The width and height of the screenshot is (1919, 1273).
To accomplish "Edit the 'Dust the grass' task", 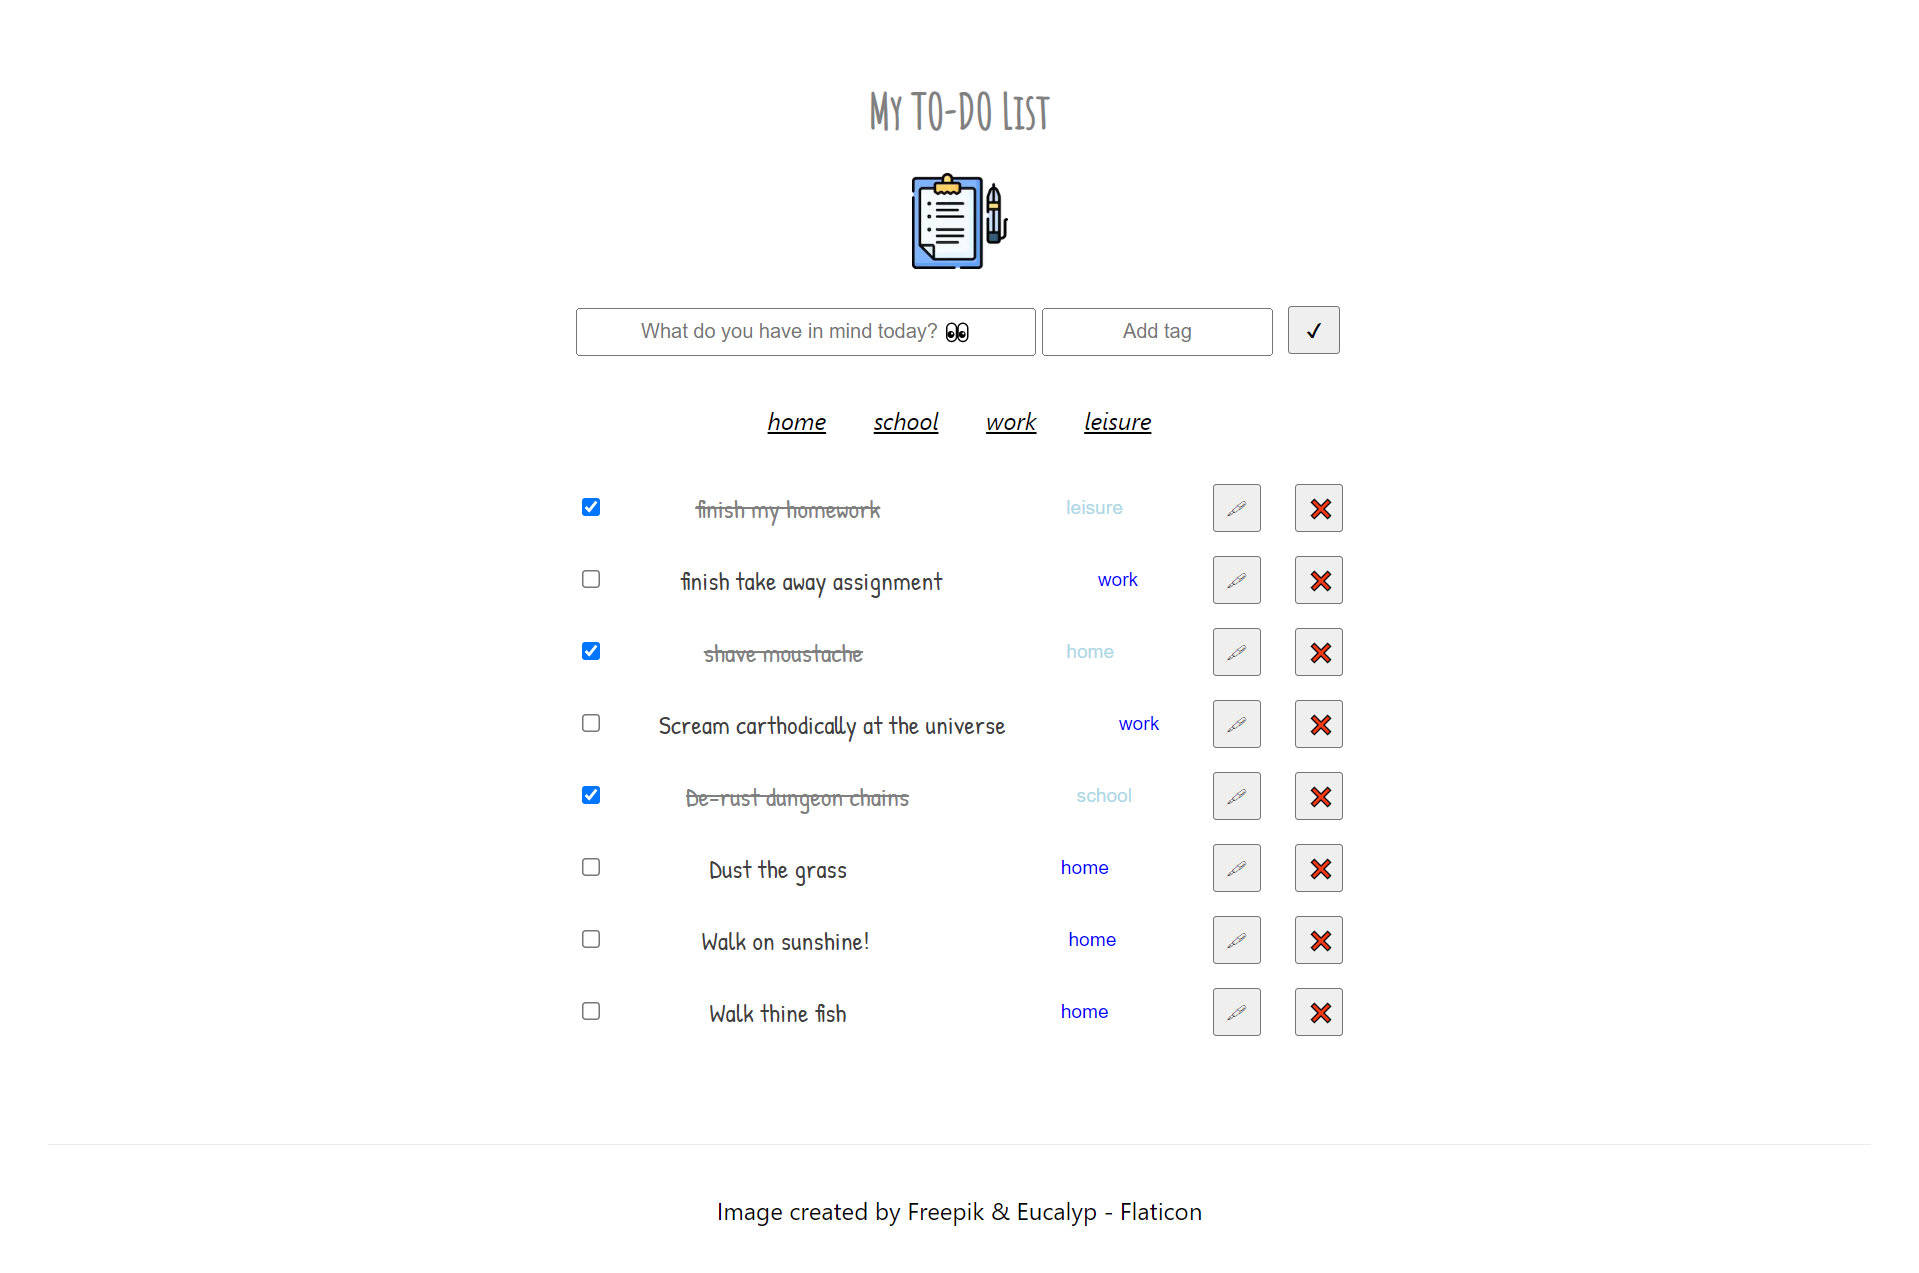I will [x=1236, y=868].
